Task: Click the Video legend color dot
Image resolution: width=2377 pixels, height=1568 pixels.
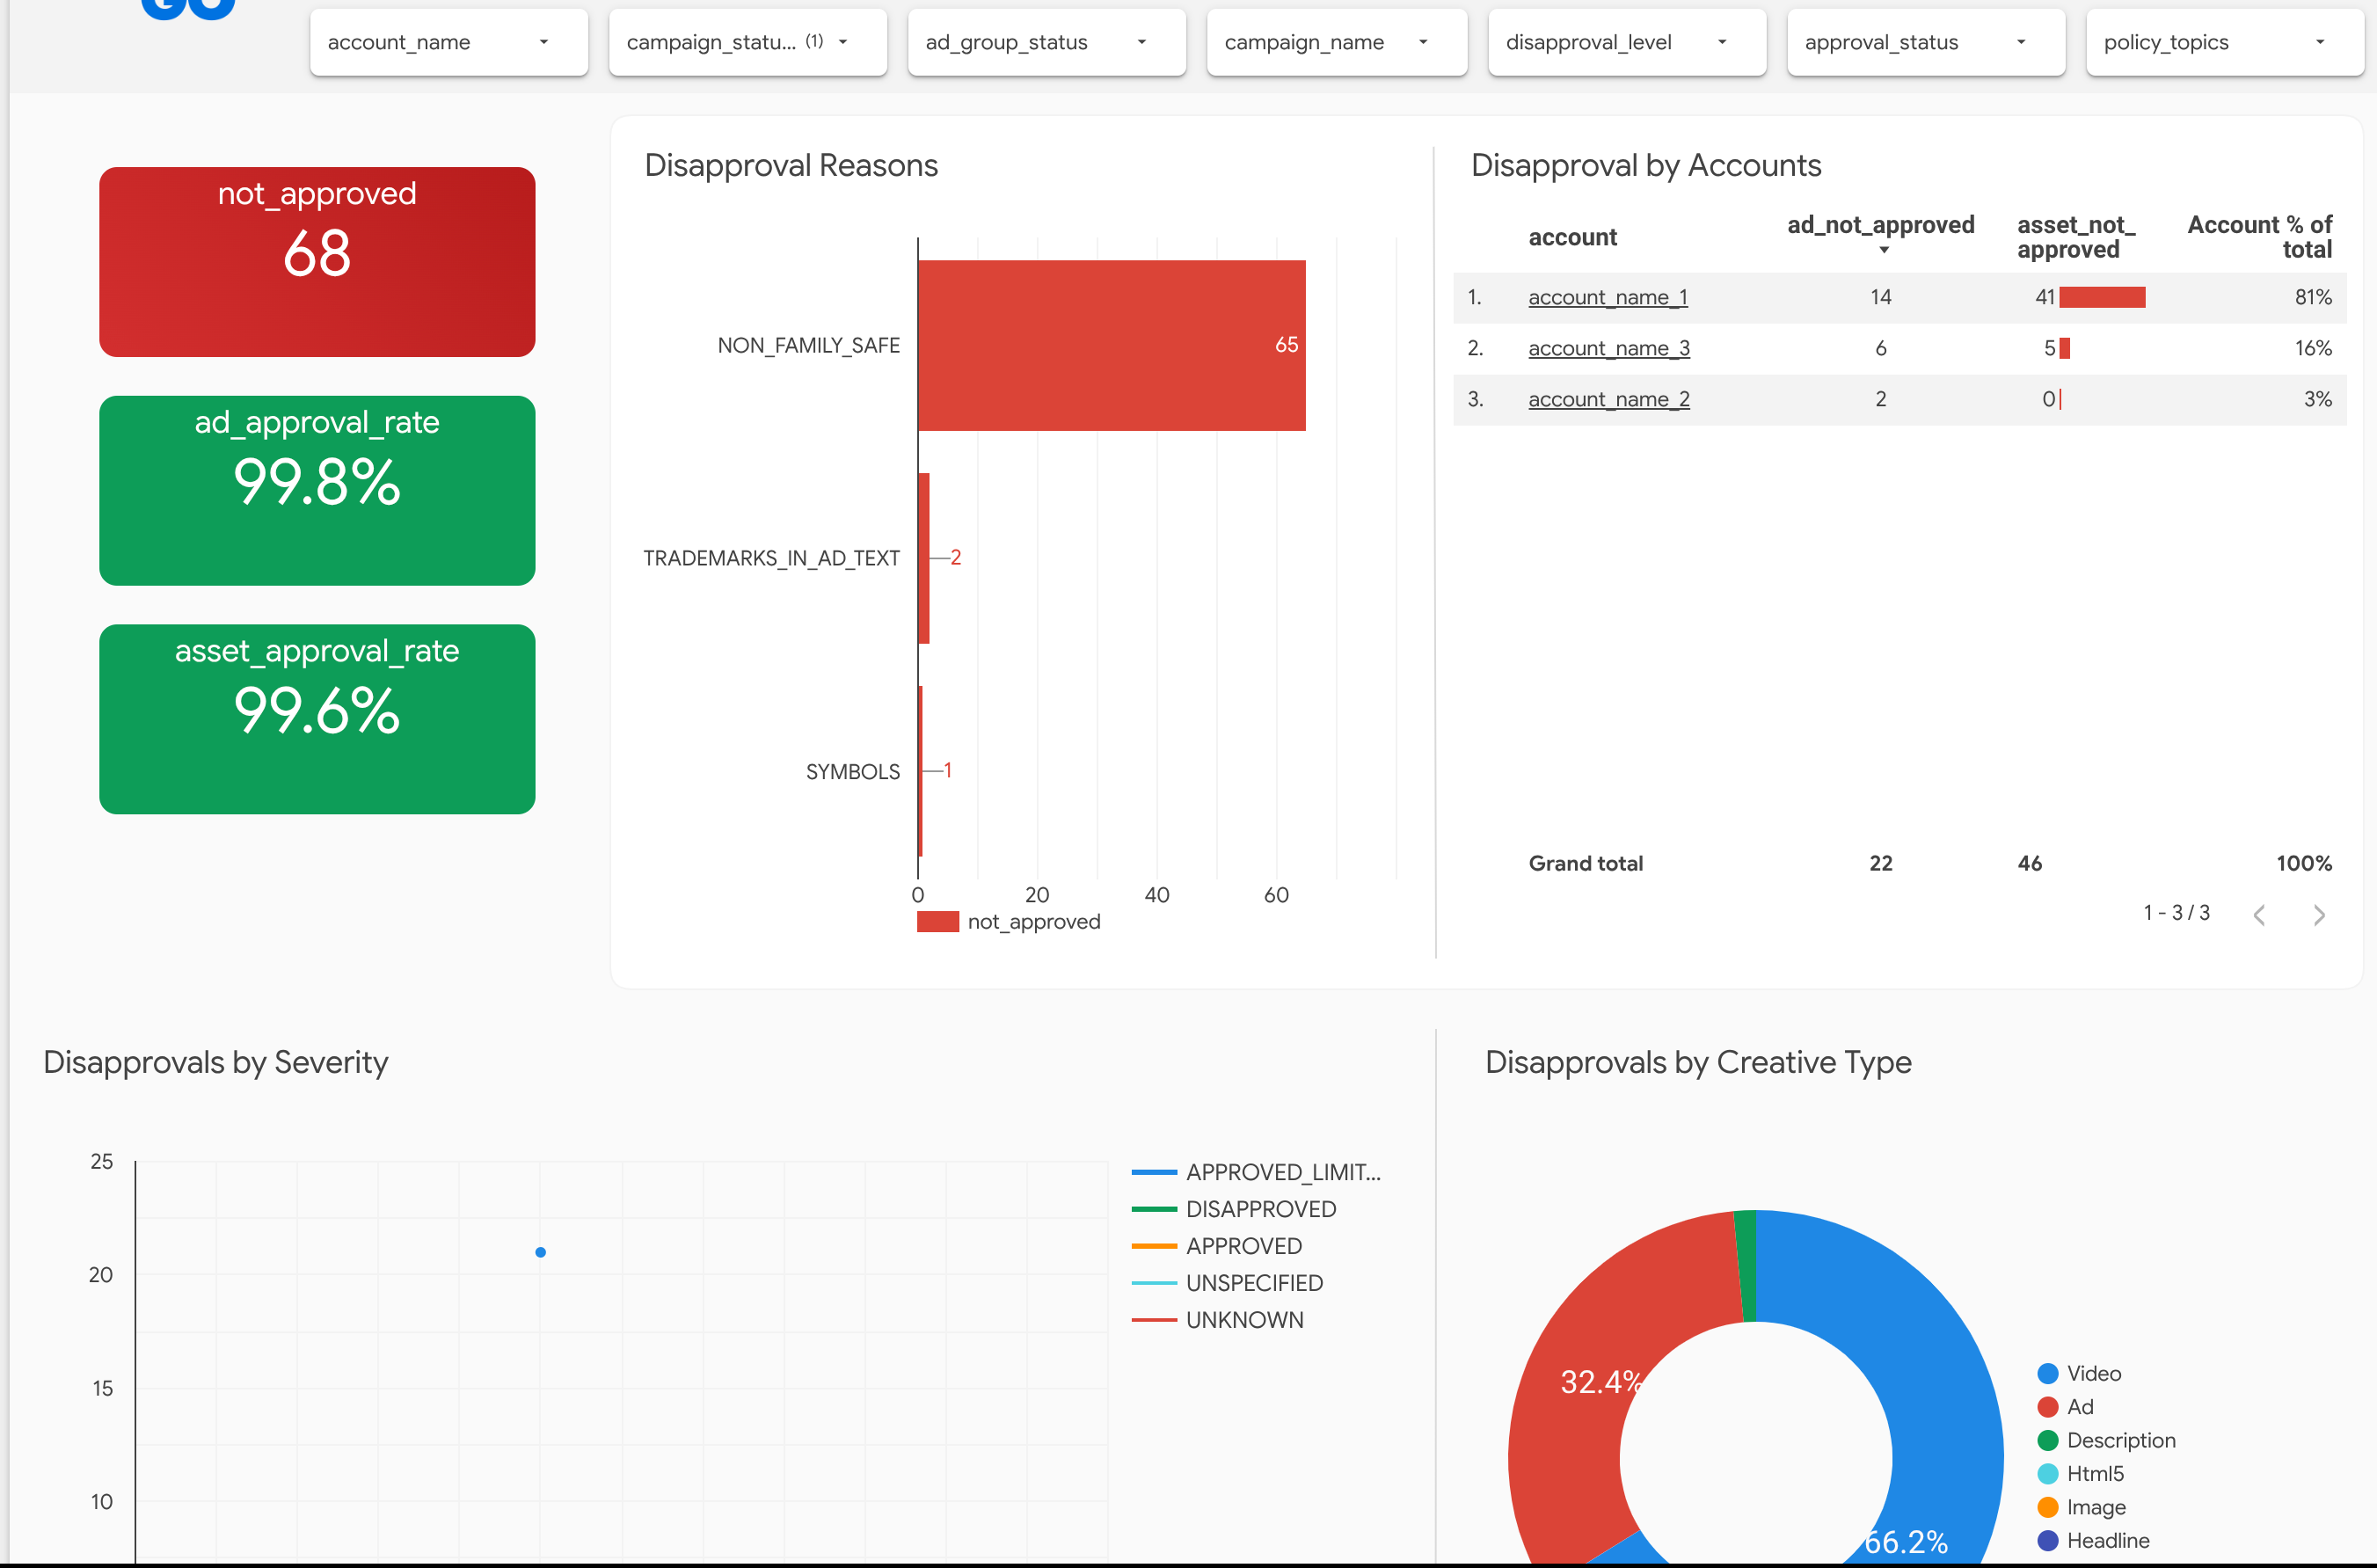Action: [x=2047, y=1374]
